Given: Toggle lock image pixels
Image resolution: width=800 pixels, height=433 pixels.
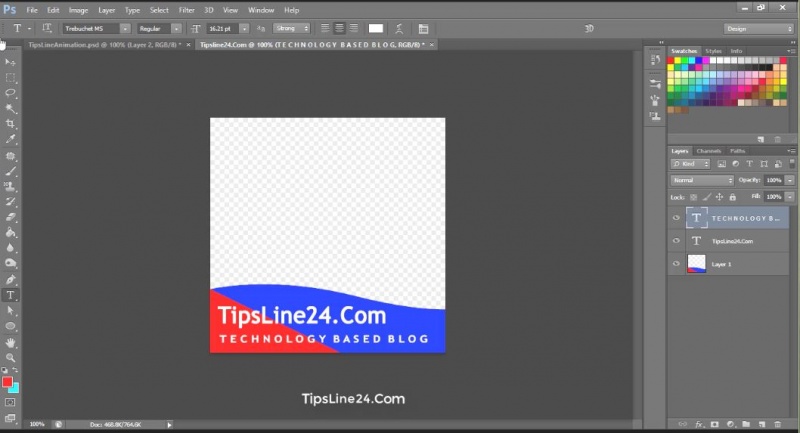Looking at the screenshot, I should pos(707,197).
